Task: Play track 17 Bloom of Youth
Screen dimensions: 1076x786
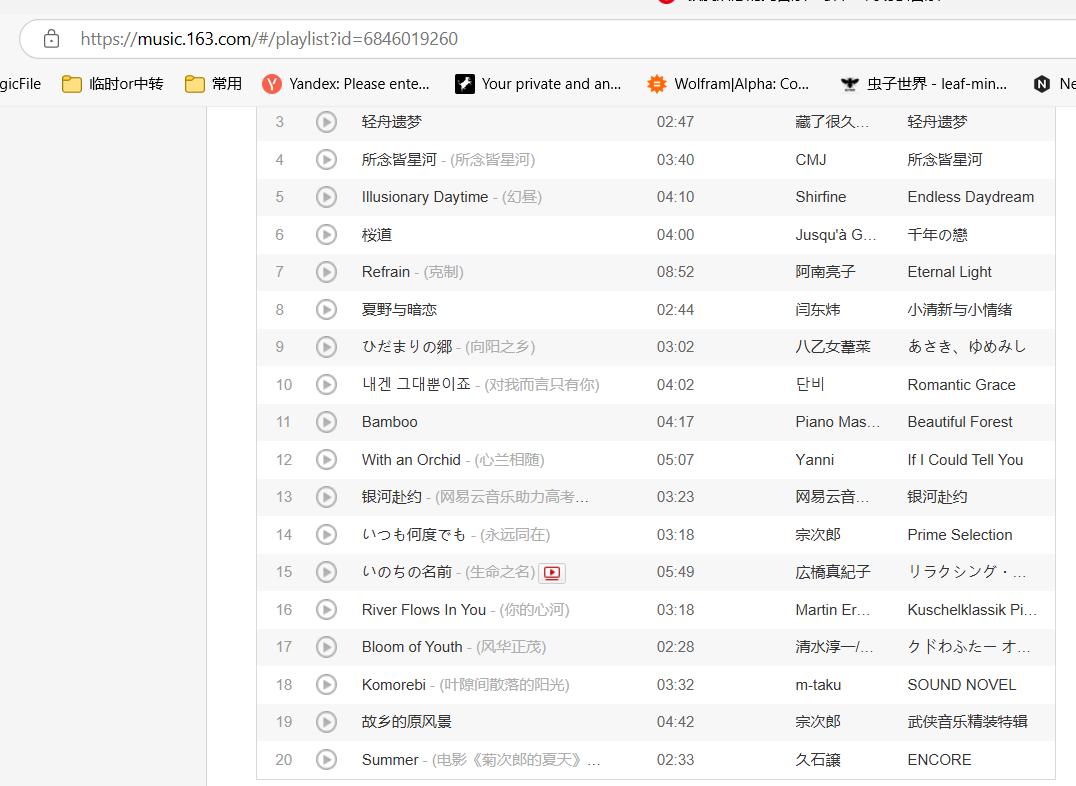Action: click(x=326, y=647)
